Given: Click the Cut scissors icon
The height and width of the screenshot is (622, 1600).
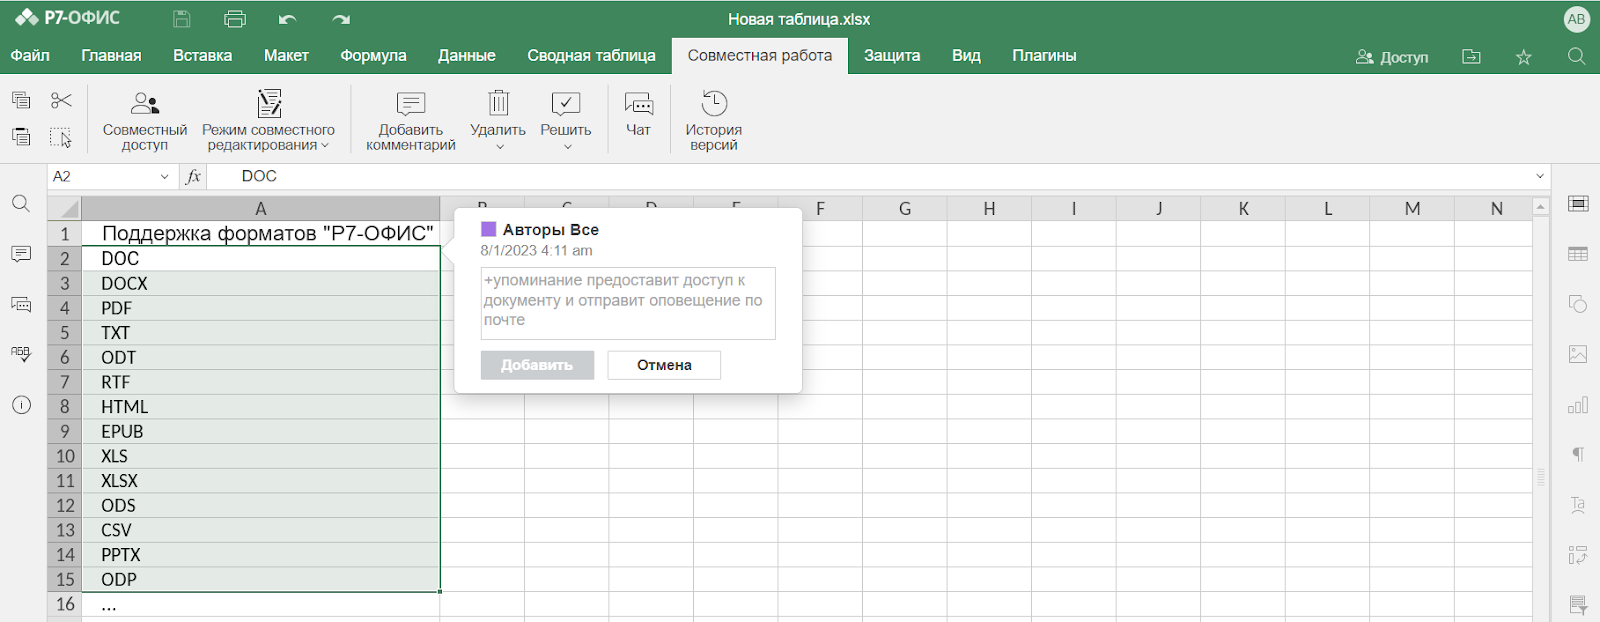Looking at the screenshot, I should [x=61, y=100].
